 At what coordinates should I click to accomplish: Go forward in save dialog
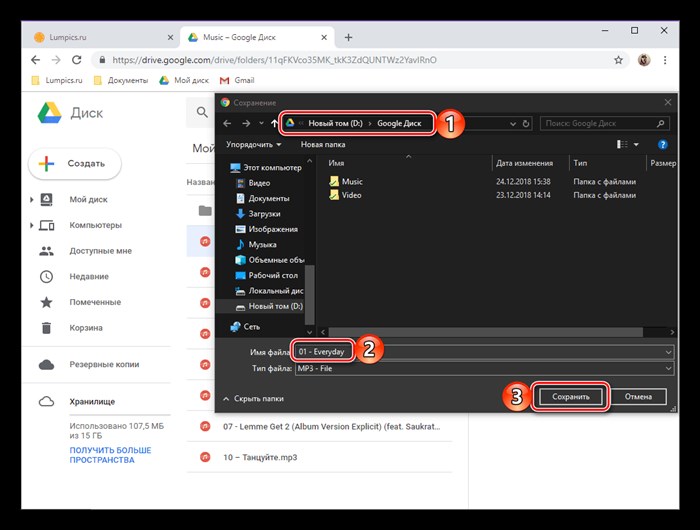click(x=246, y=123)
